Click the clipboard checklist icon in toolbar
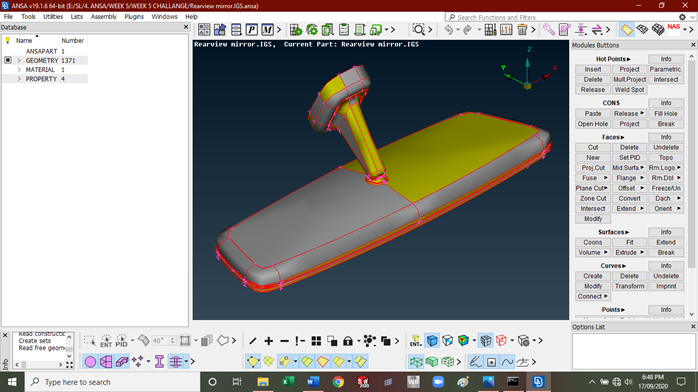 click(x=344, y=30)
